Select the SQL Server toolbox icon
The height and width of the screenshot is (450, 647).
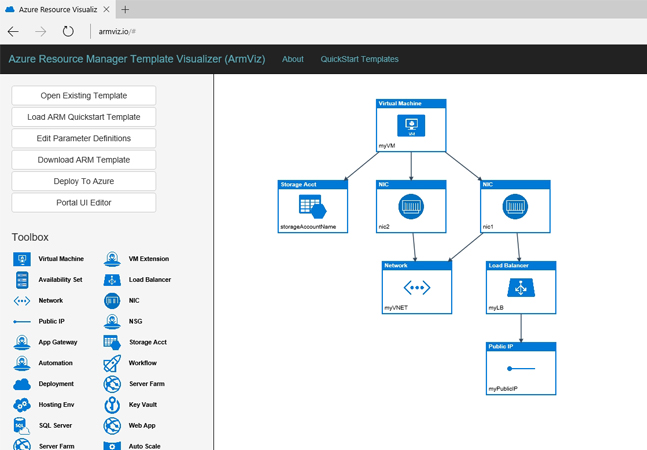tap(21, 426)
